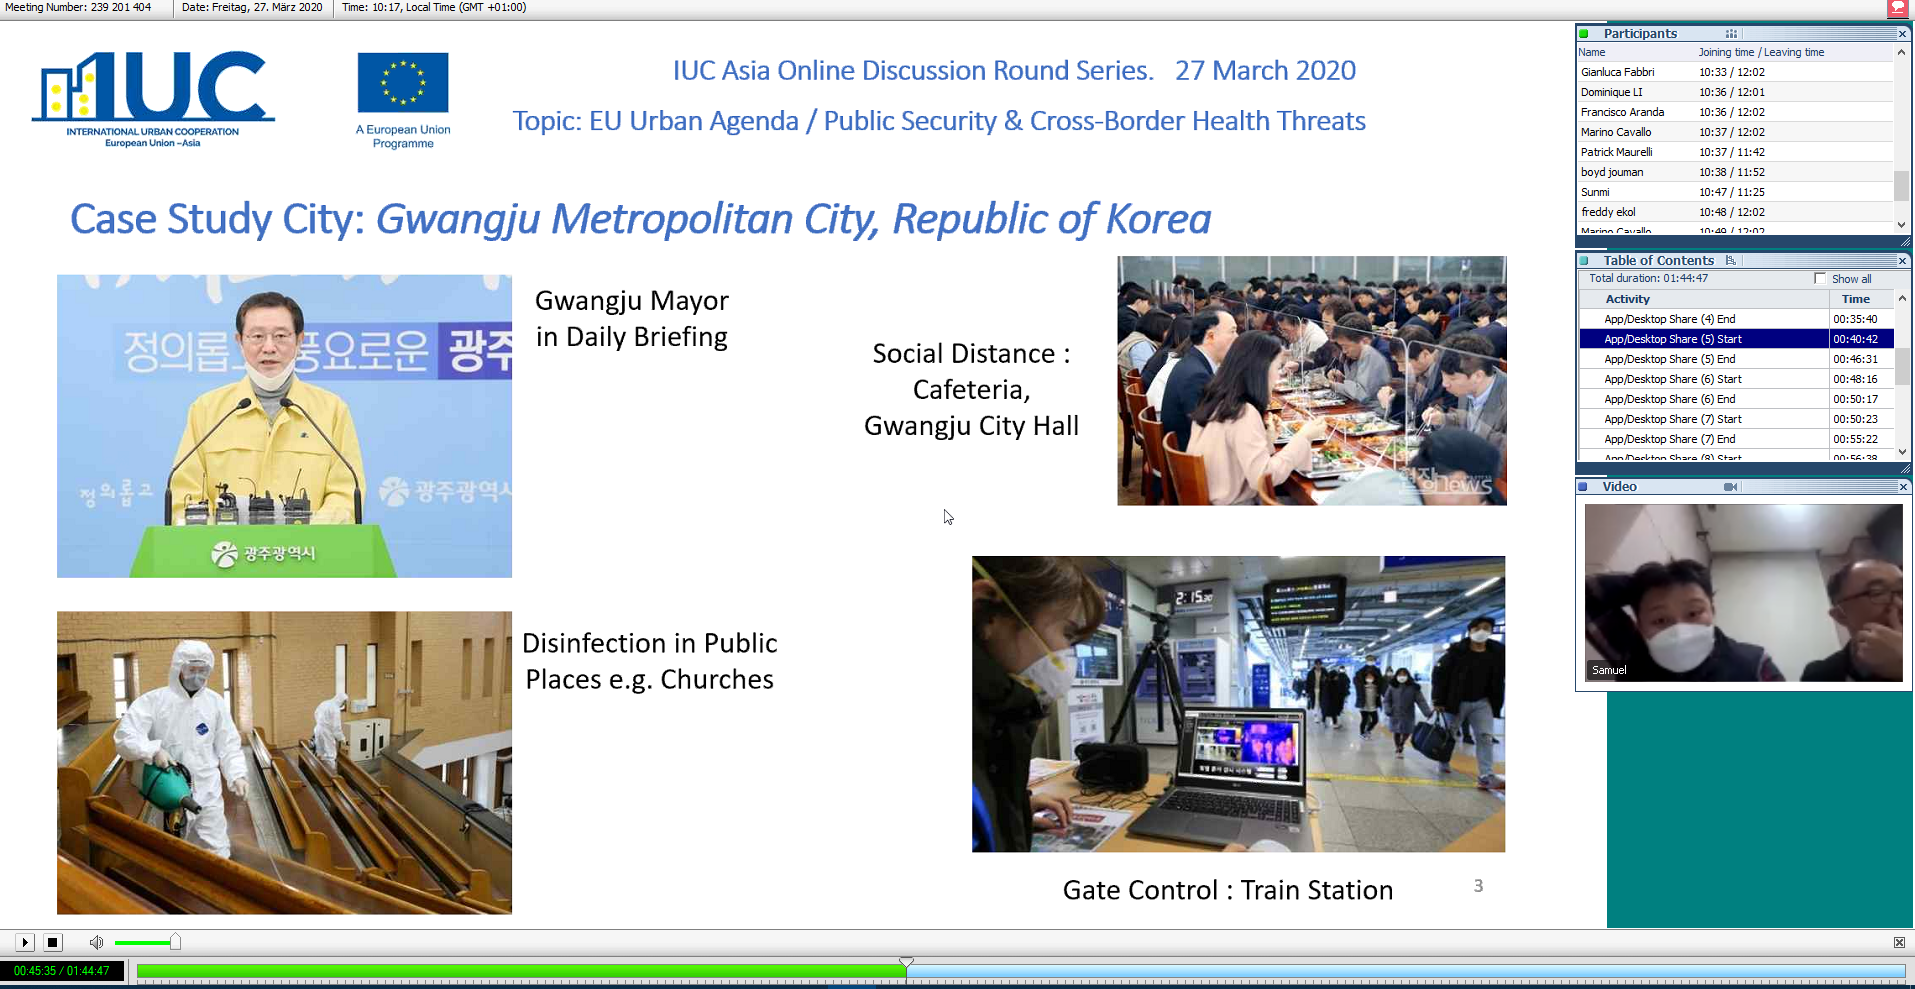Toggle the Video panel via blue indicator
Viewport: 1915px width, 989px height.
click(1583, 487)
